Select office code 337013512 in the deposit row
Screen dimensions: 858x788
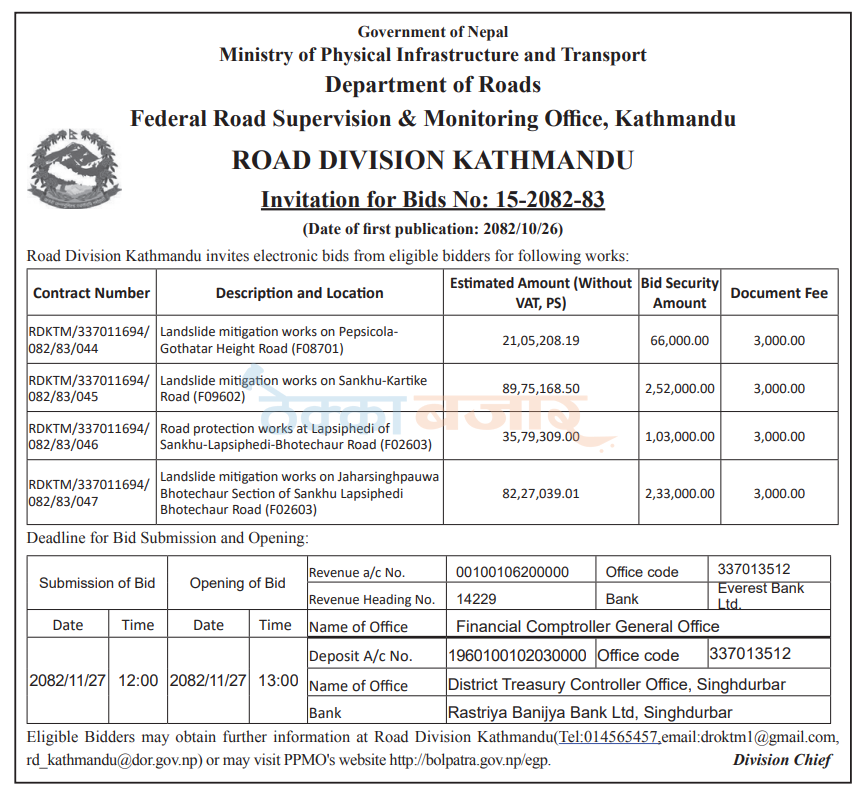click(750, 653)
